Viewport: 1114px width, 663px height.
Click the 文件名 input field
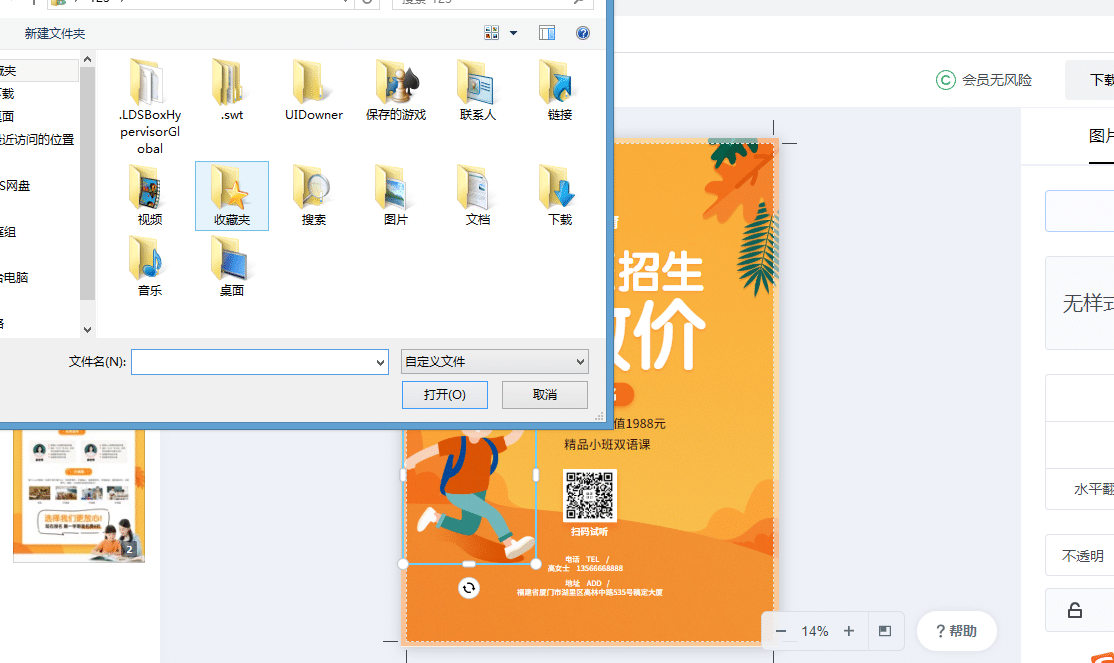(x=253, y=362)
